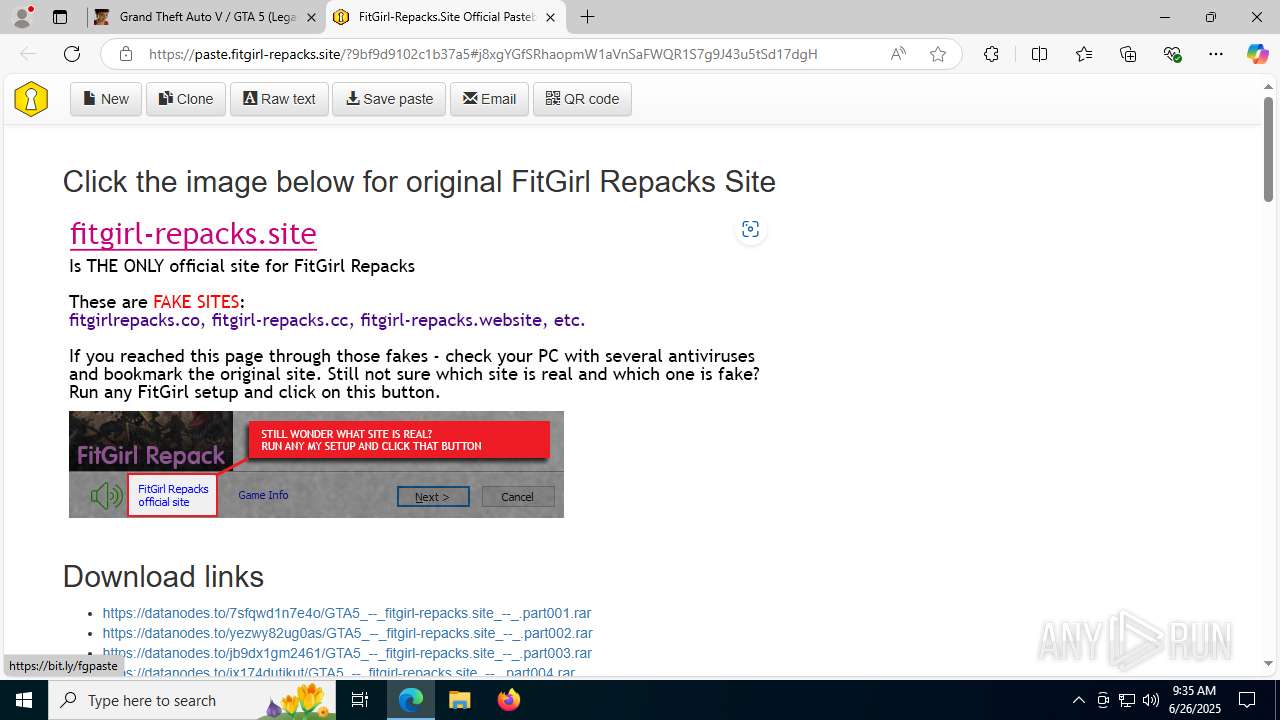Viewport: 1280px width, 720px height.
Task: Click the FitGirl Repack installer screenshot
Action: click(316, 464)
